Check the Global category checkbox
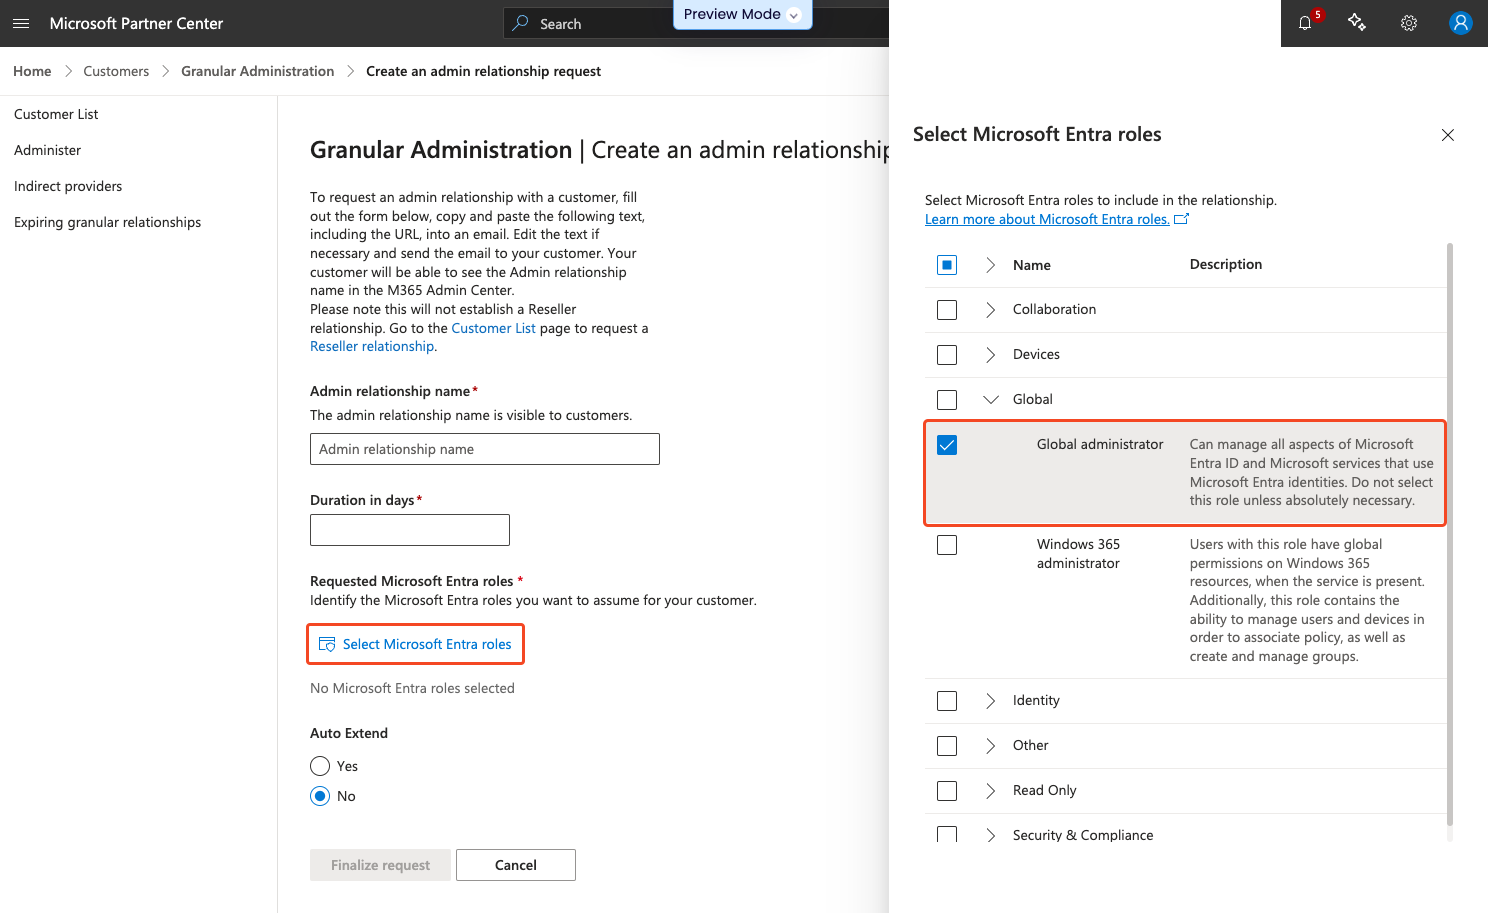Screen dimensions: 1488x913 click(947, 400)
